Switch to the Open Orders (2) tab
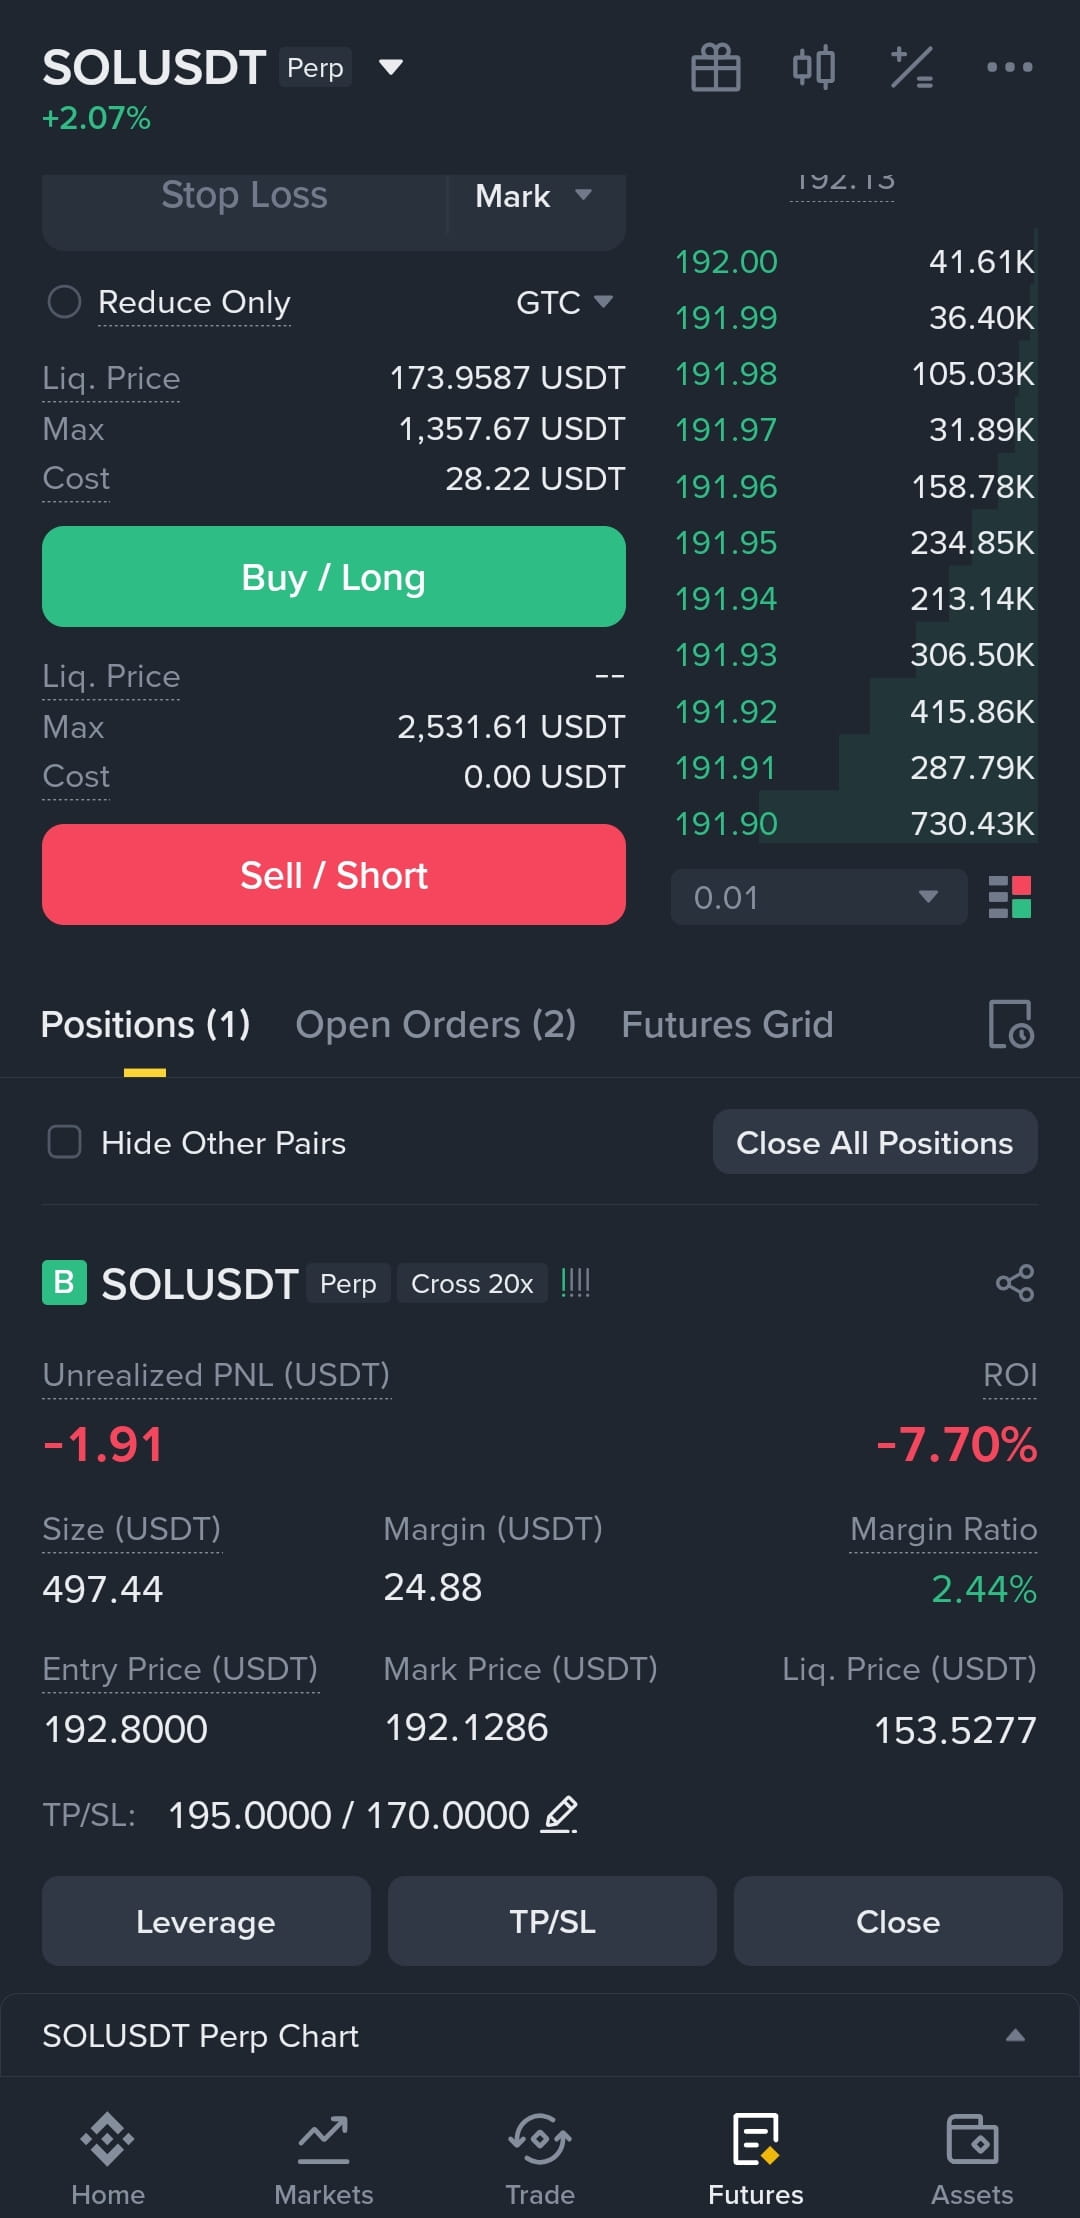Viewport: 1080px width, 2218px height. coord(436,1024)
